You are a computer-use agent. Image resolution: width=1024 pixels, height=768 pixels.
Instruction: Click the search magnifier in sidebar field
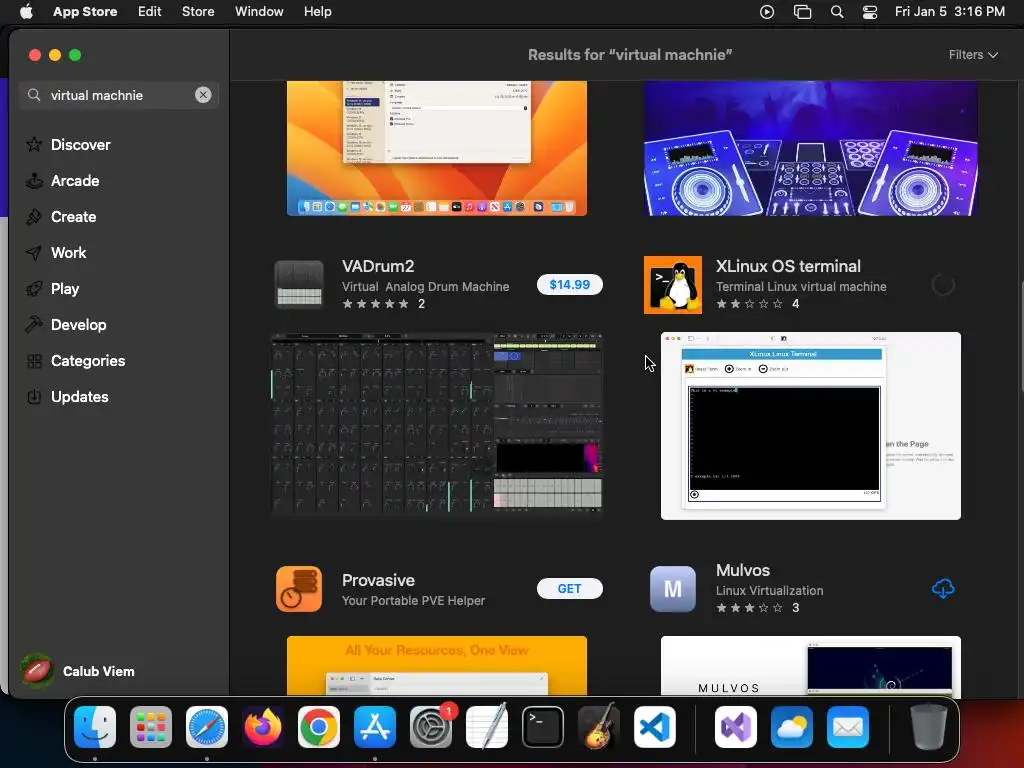point(34,95)
